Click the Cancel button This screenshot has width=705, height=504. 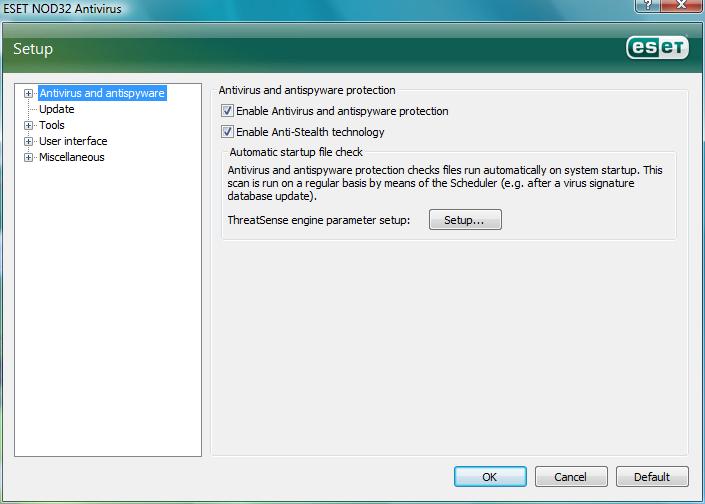point(571,477)
